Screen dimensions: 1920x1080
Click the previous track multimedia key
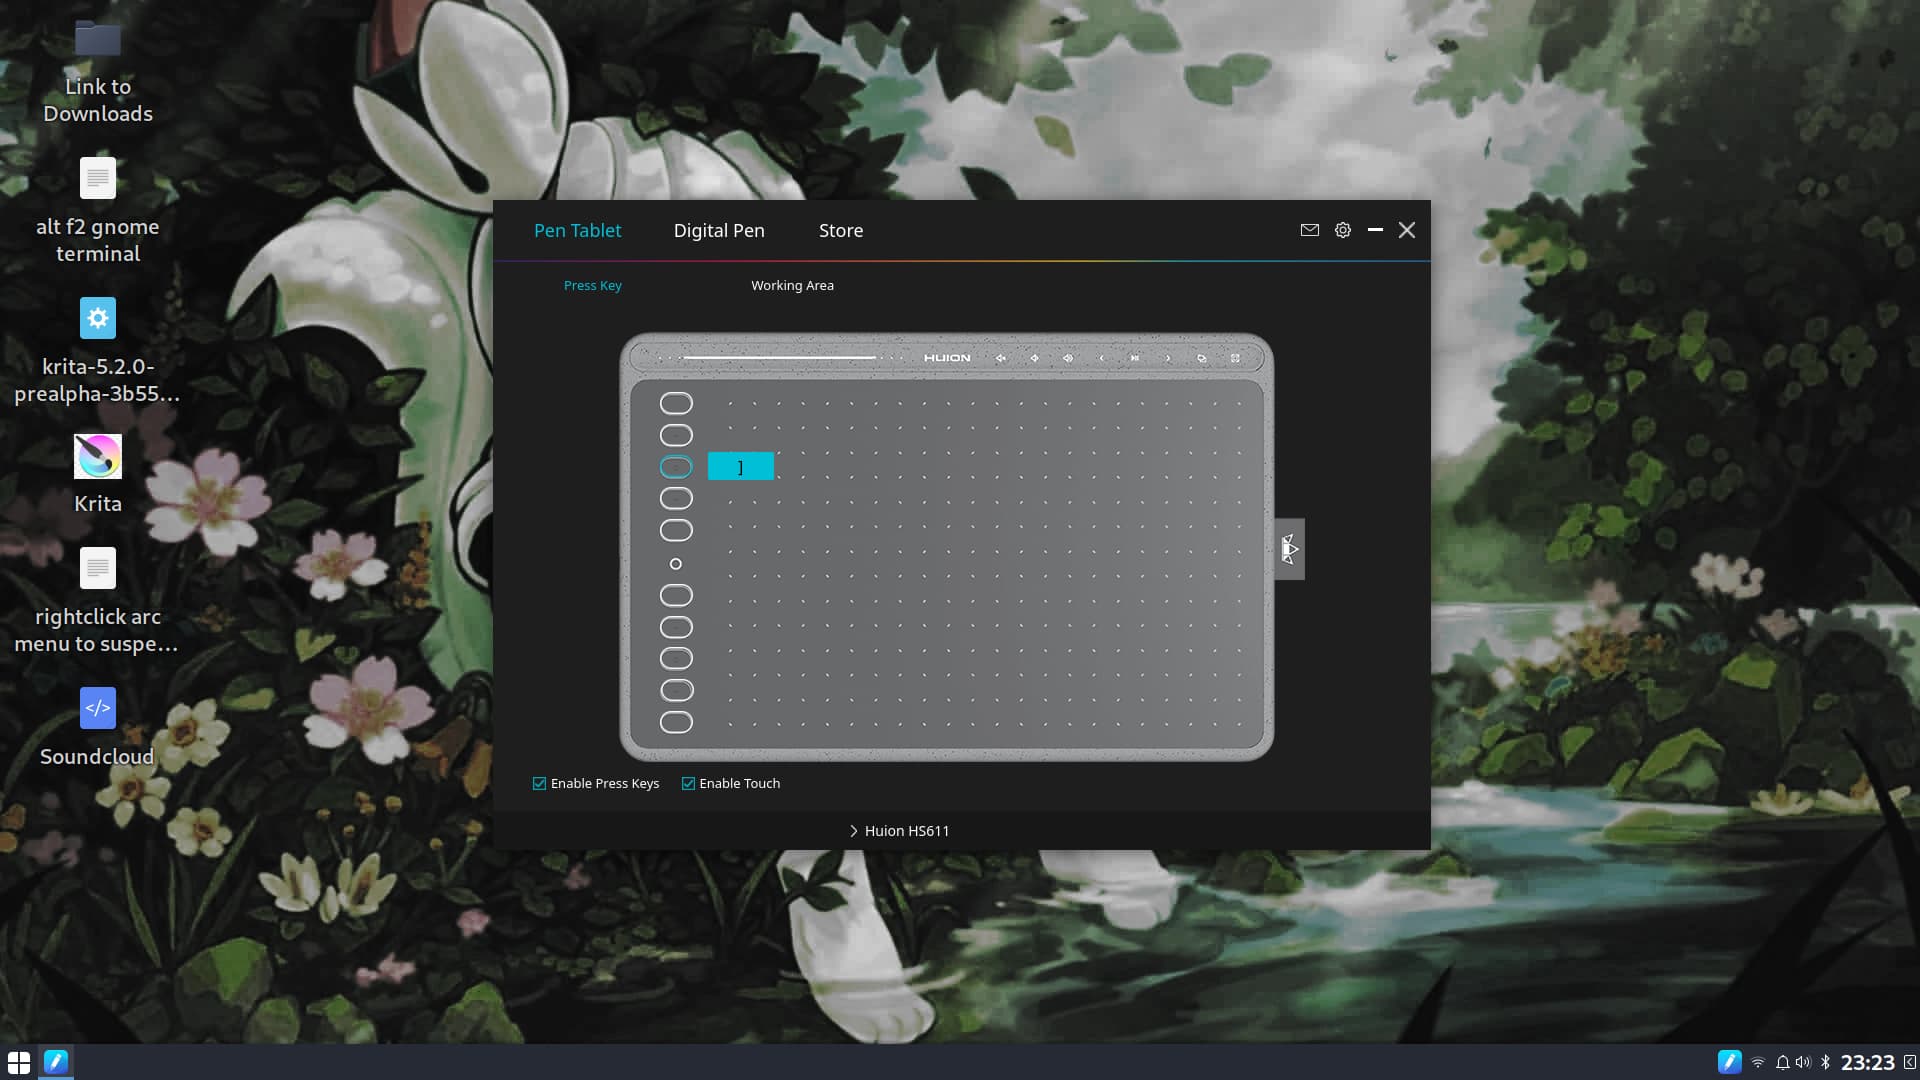[1102, 358]
